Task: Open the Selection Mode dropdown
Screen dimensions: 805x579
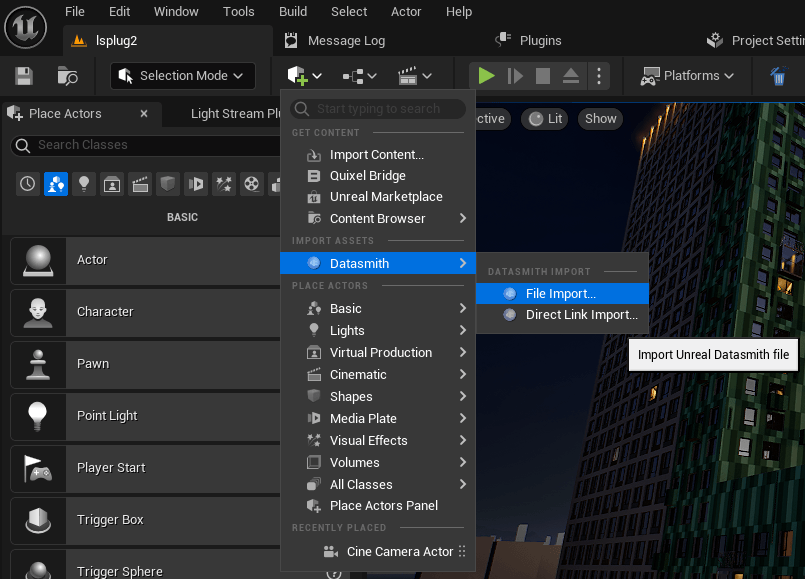Action: [x=183, y=76]
